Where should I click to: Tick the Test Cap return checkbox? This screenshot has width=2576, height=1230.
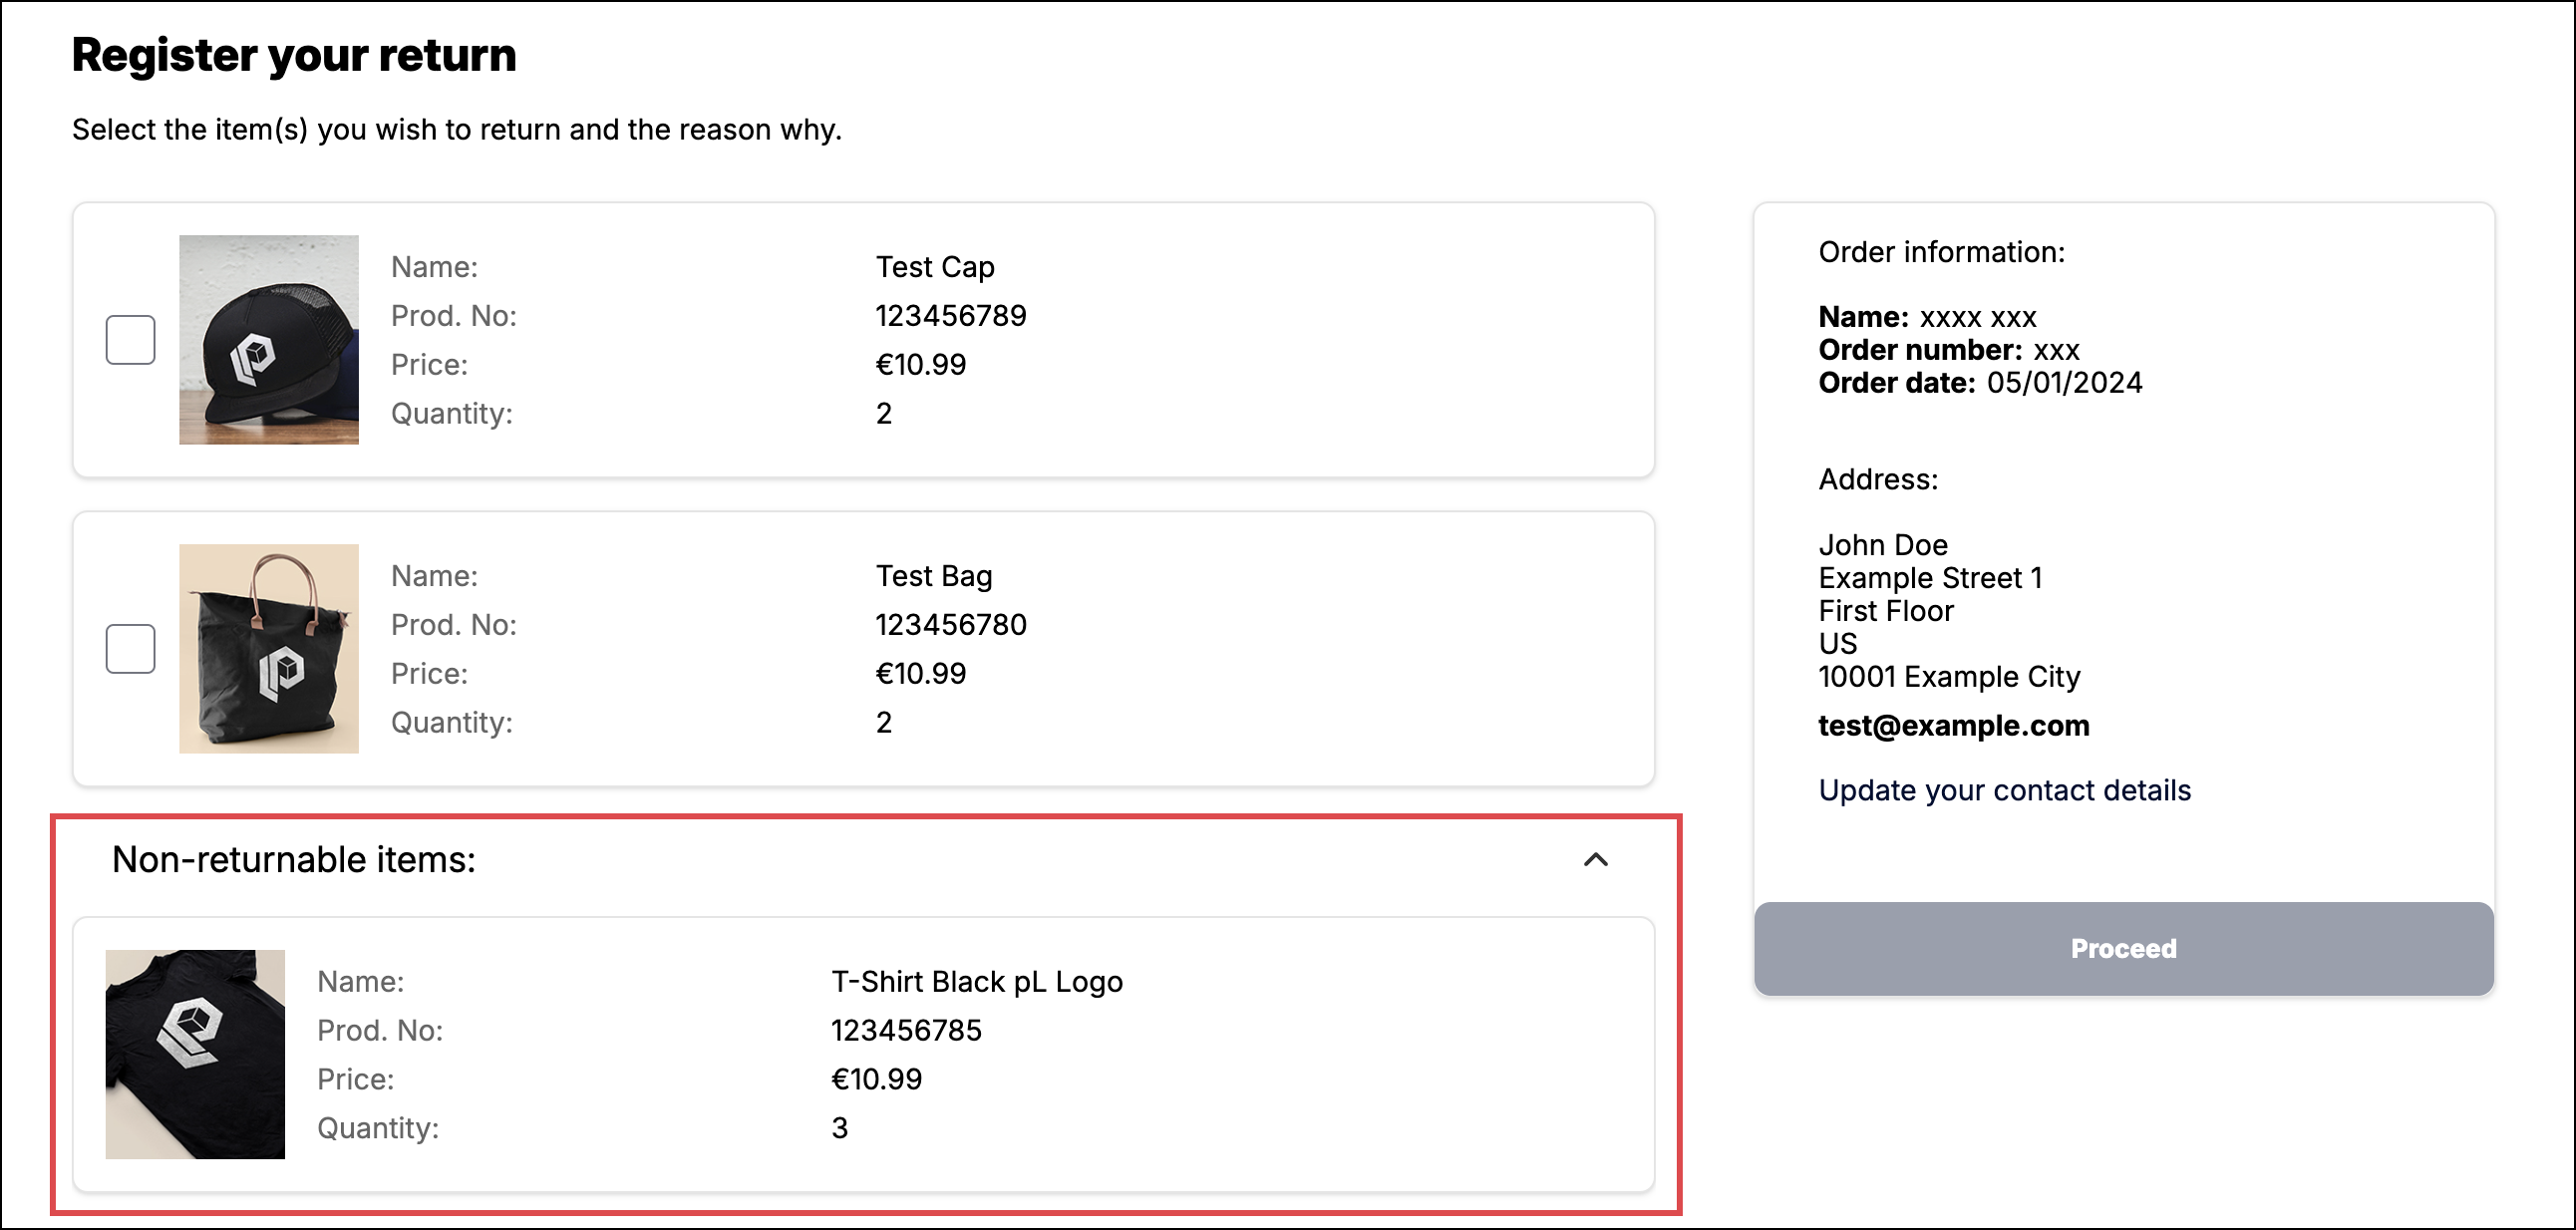[130, 340]
